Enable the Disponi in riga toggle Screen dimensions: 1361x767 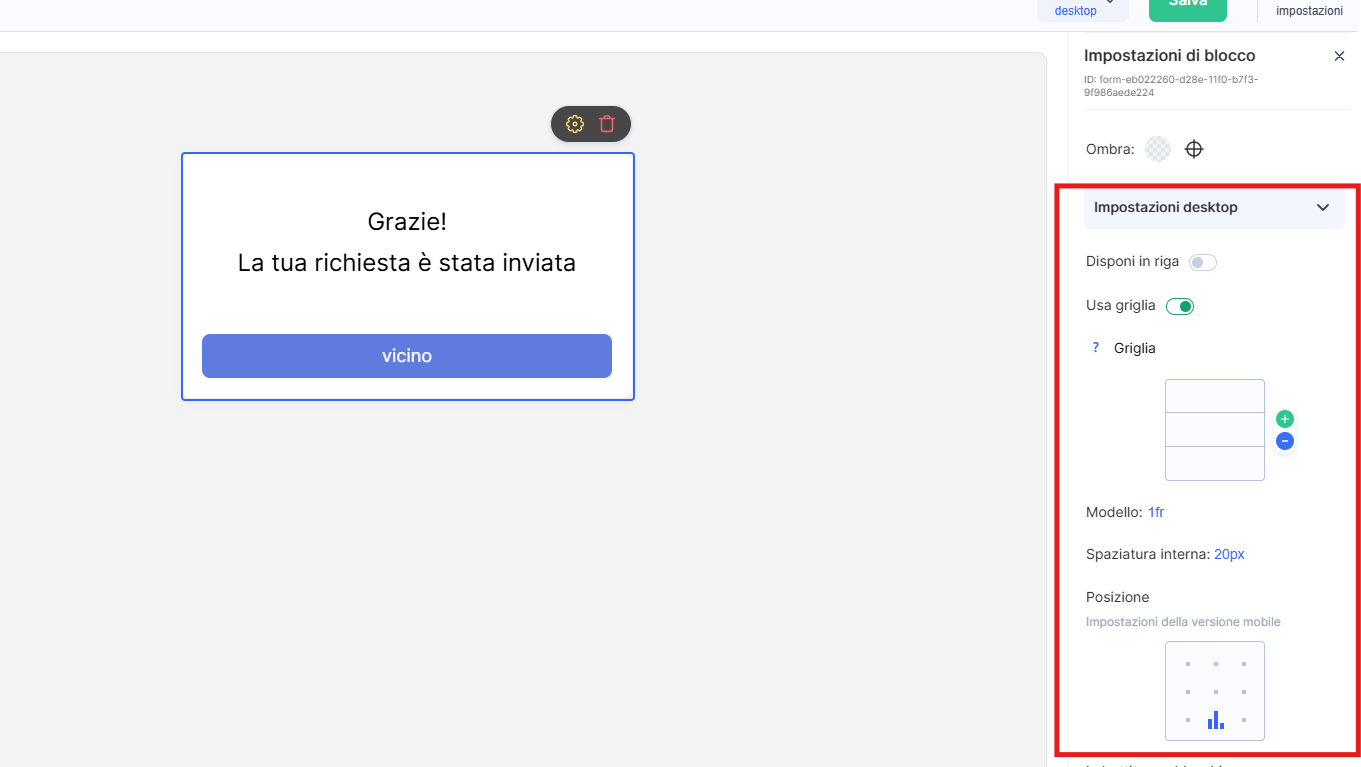1202,262
